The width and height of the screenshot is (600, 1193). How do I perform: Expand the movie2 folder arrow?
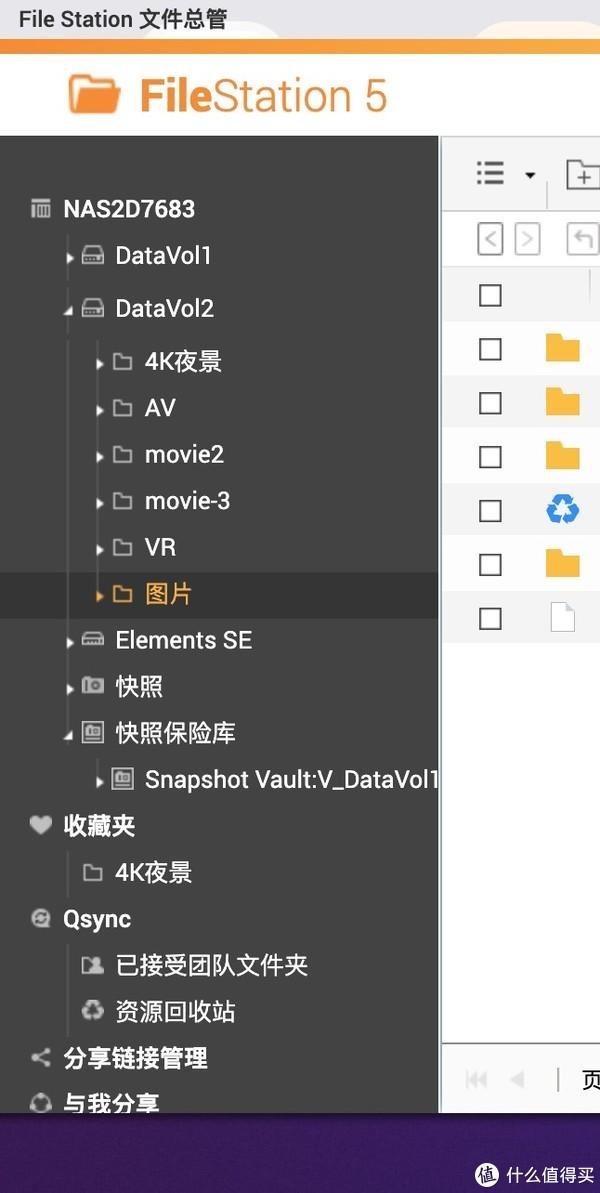[x=100, y=457]
